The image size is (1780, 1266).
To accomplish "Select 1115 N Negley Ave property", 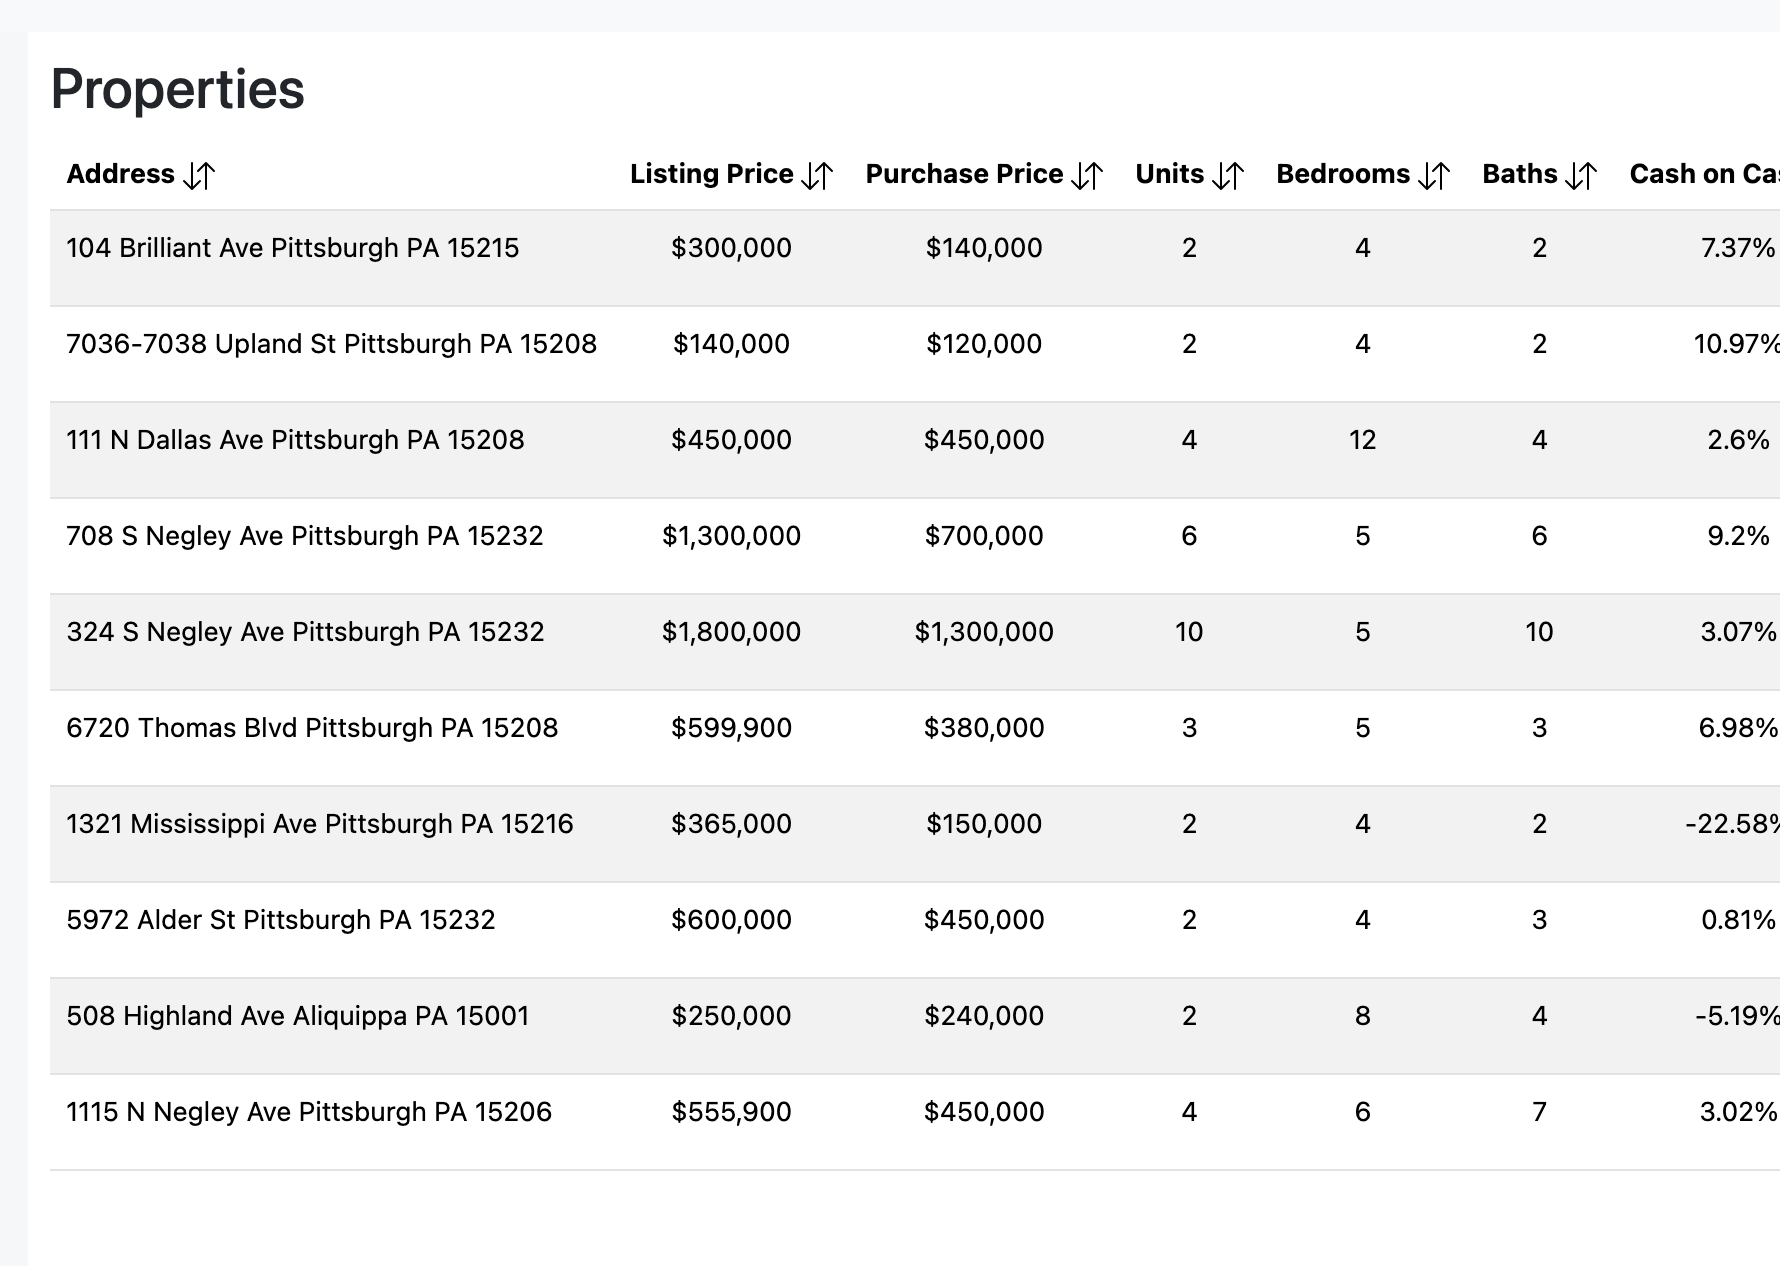I will (309, 1112).
